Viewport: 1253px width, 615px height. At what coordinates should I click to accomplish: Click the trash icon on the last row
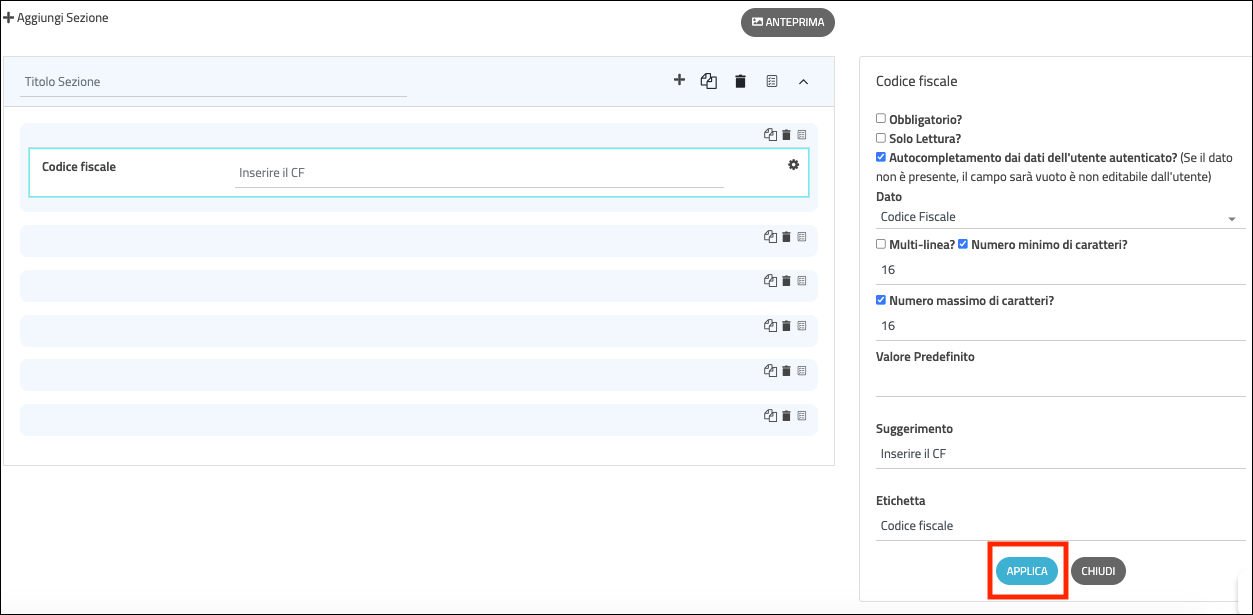(786, 416)
